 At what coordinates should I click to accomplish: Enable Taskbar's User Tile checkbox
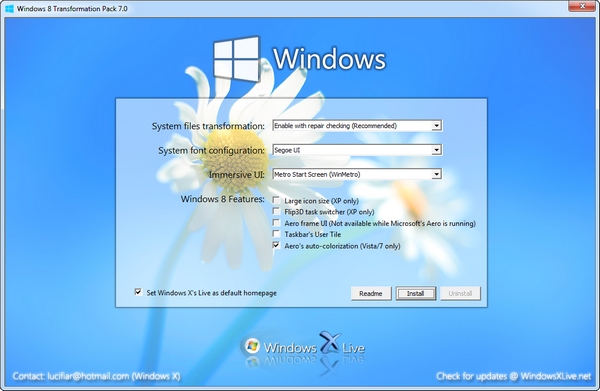point(276,234)
